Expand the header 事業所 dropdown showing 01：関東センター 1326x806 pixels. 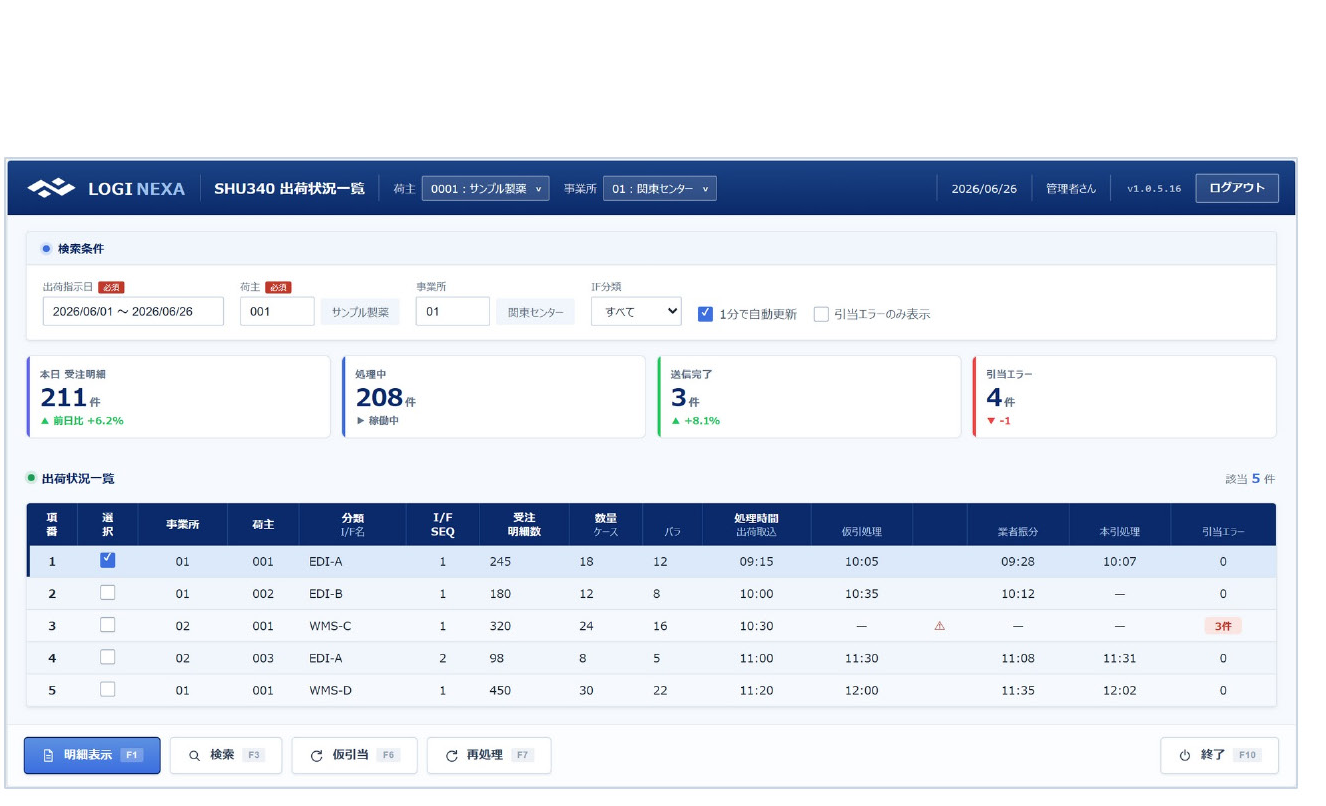(659, 188)
